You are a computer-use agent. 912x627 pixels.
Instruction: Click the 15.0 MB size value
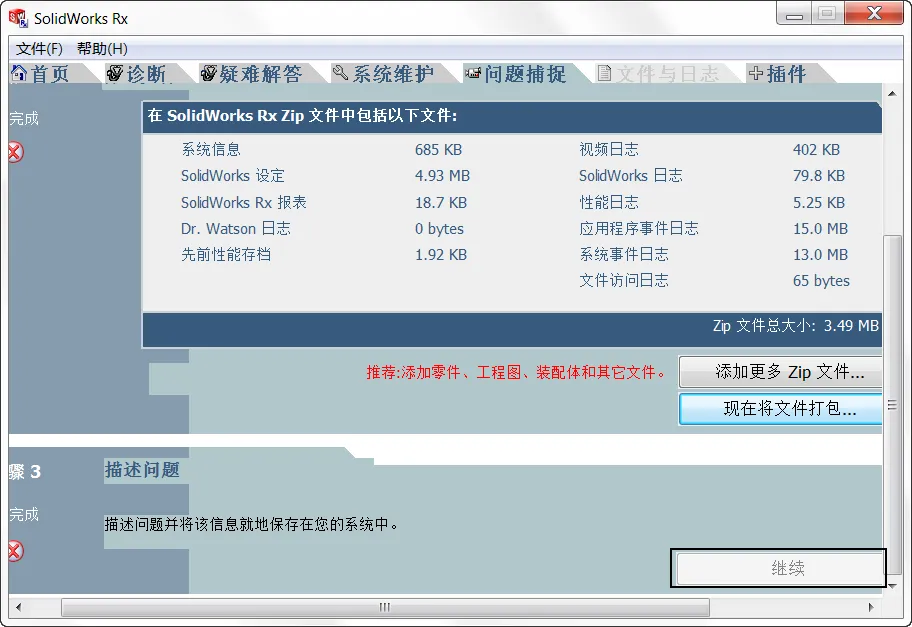(x=821, y=229)
